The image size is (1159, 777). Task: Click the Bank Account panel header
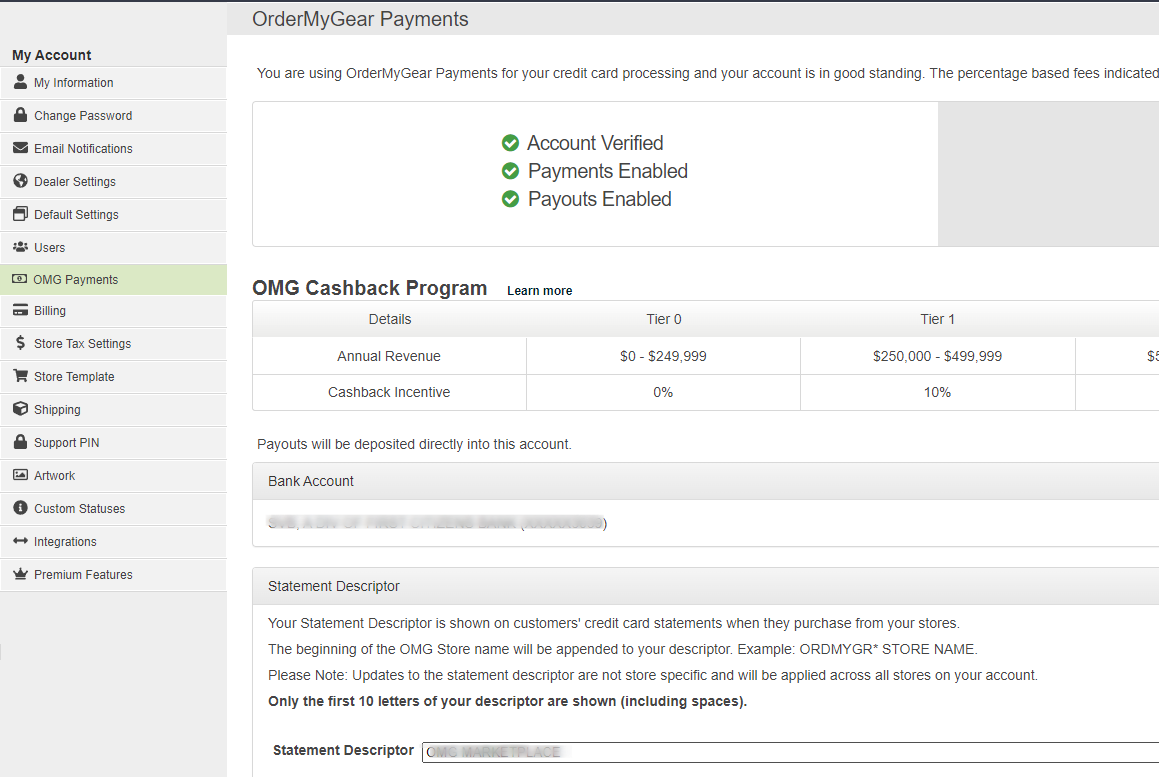click(x=706, y=481)
